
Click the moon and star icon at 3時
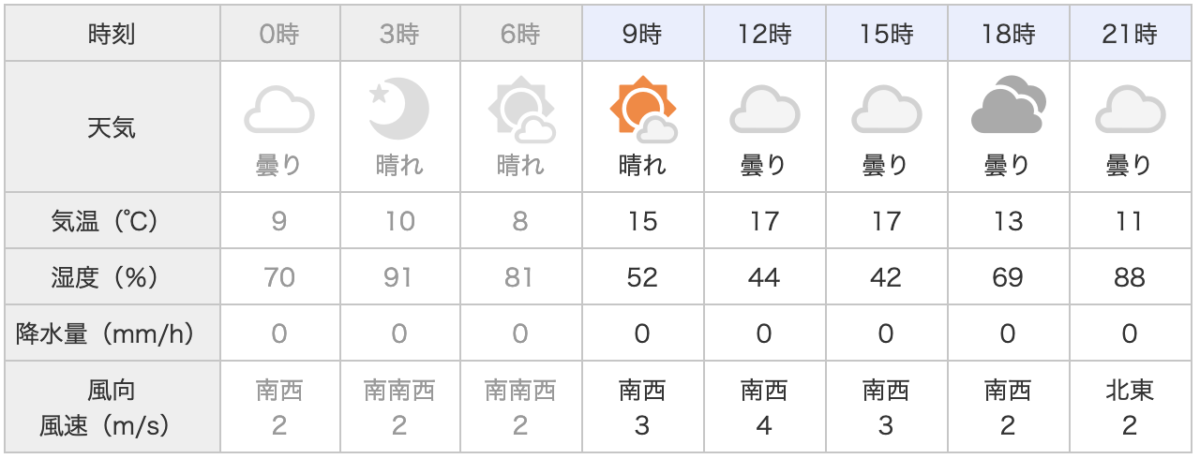[399, 108]
